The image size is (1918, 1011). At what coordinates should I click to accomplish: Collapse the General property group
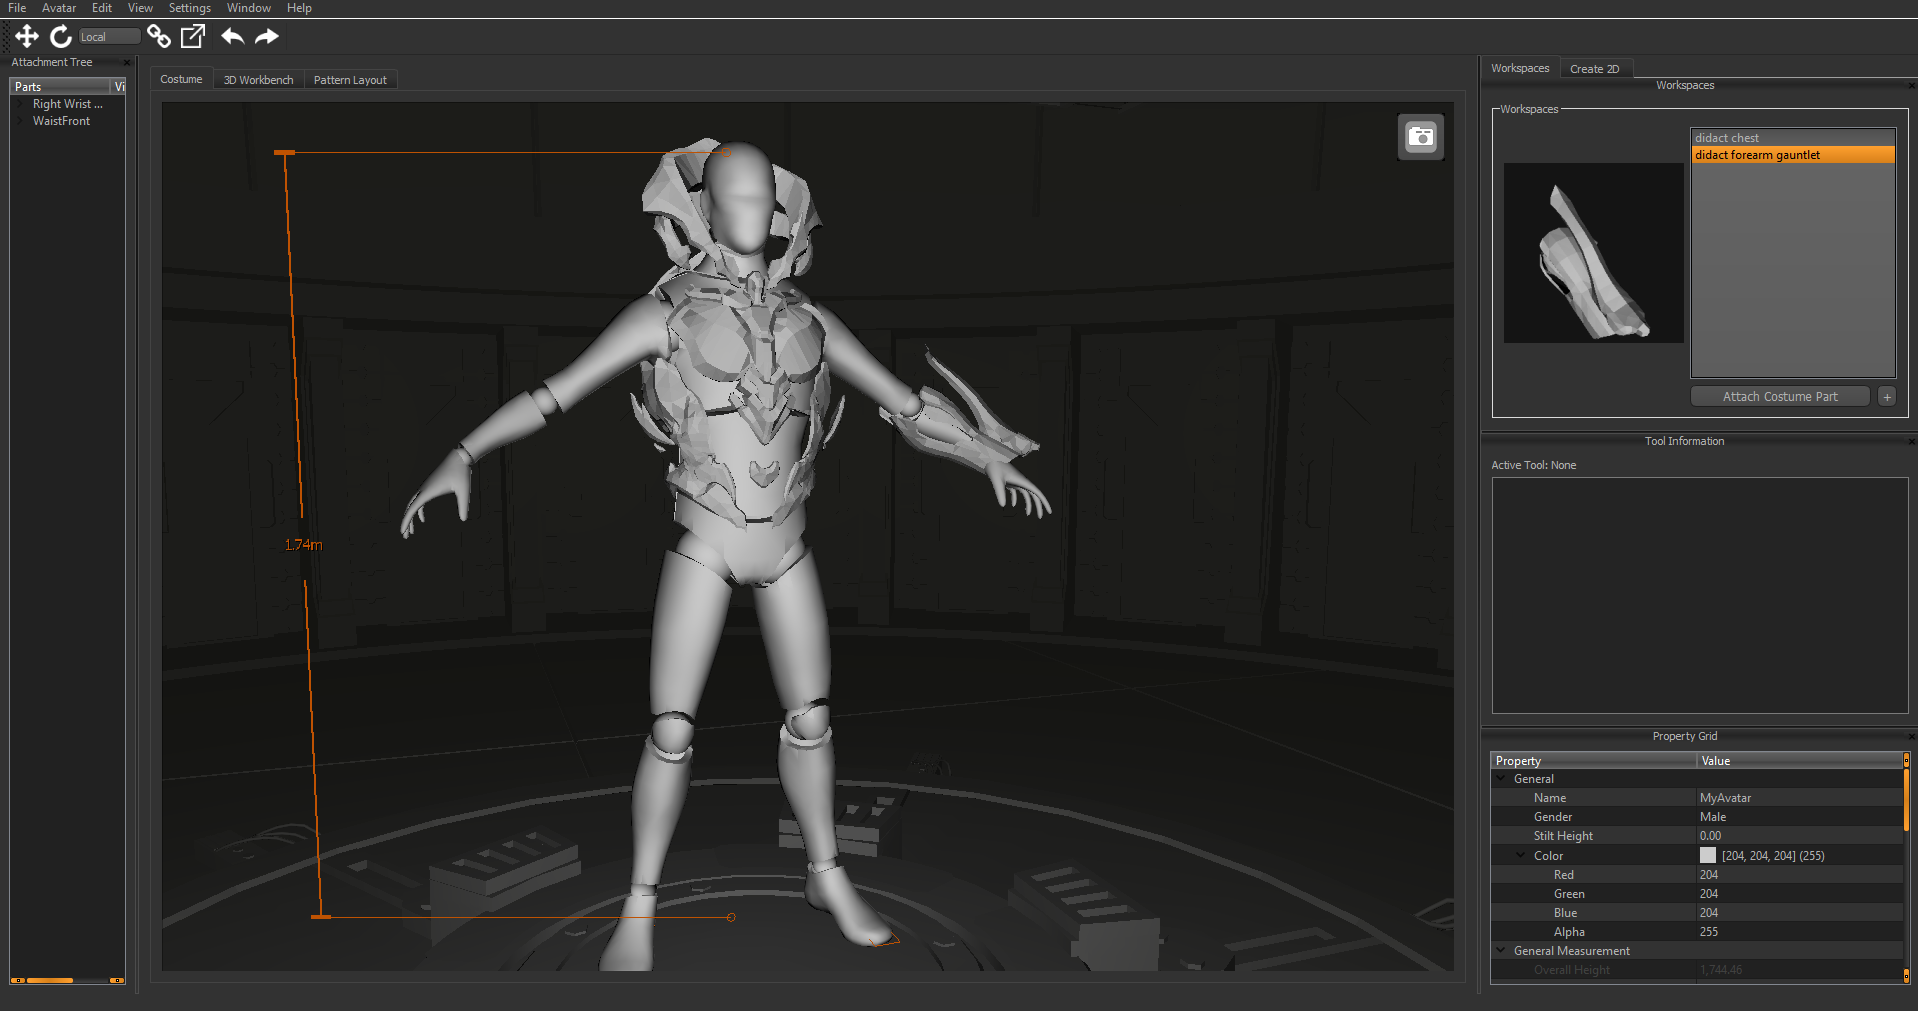1501,779
